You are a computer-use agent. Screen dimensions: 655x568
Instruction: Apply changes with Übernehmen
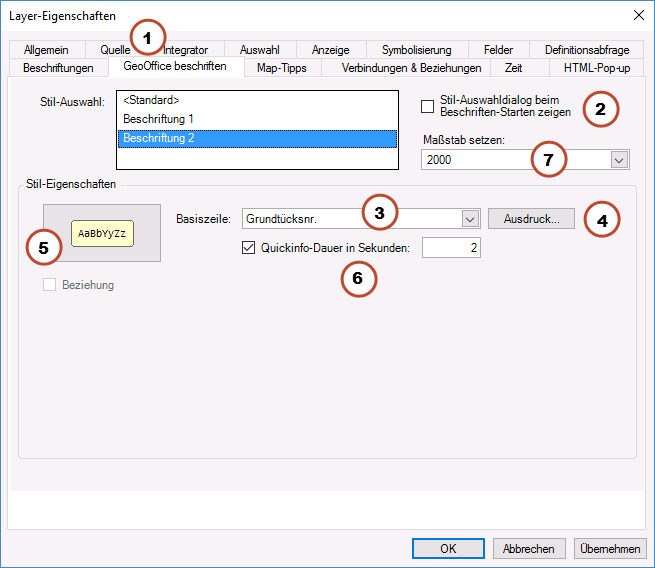click(610, 548)
